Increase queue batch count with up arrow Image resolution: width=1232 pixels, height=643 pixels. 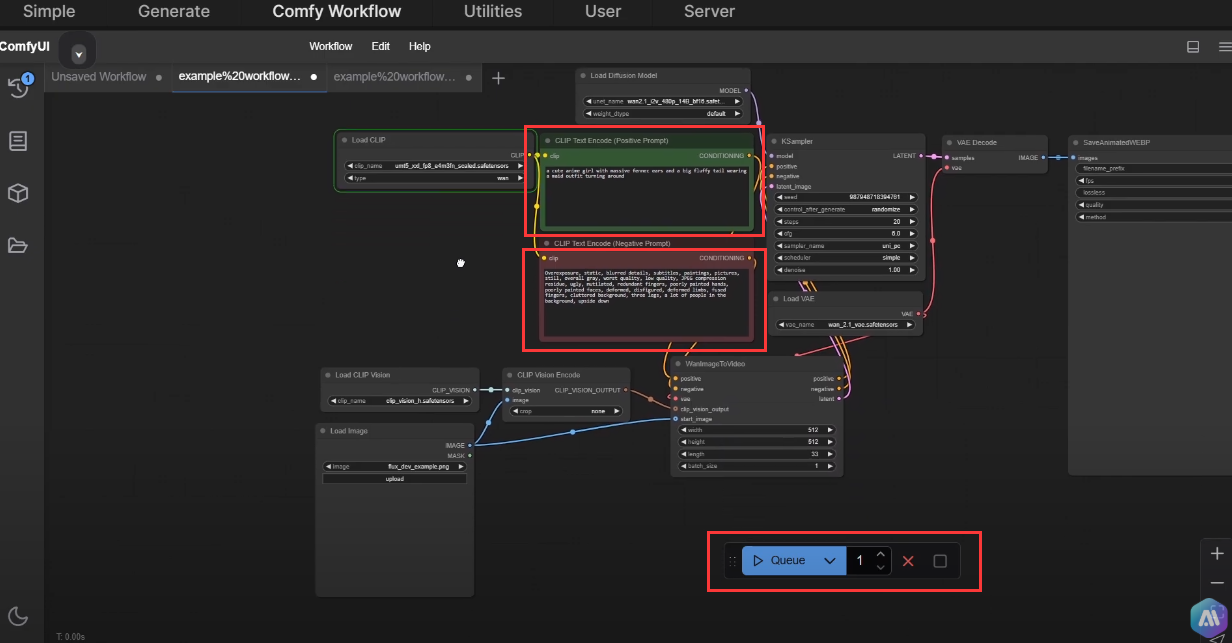tap(880, 554)
